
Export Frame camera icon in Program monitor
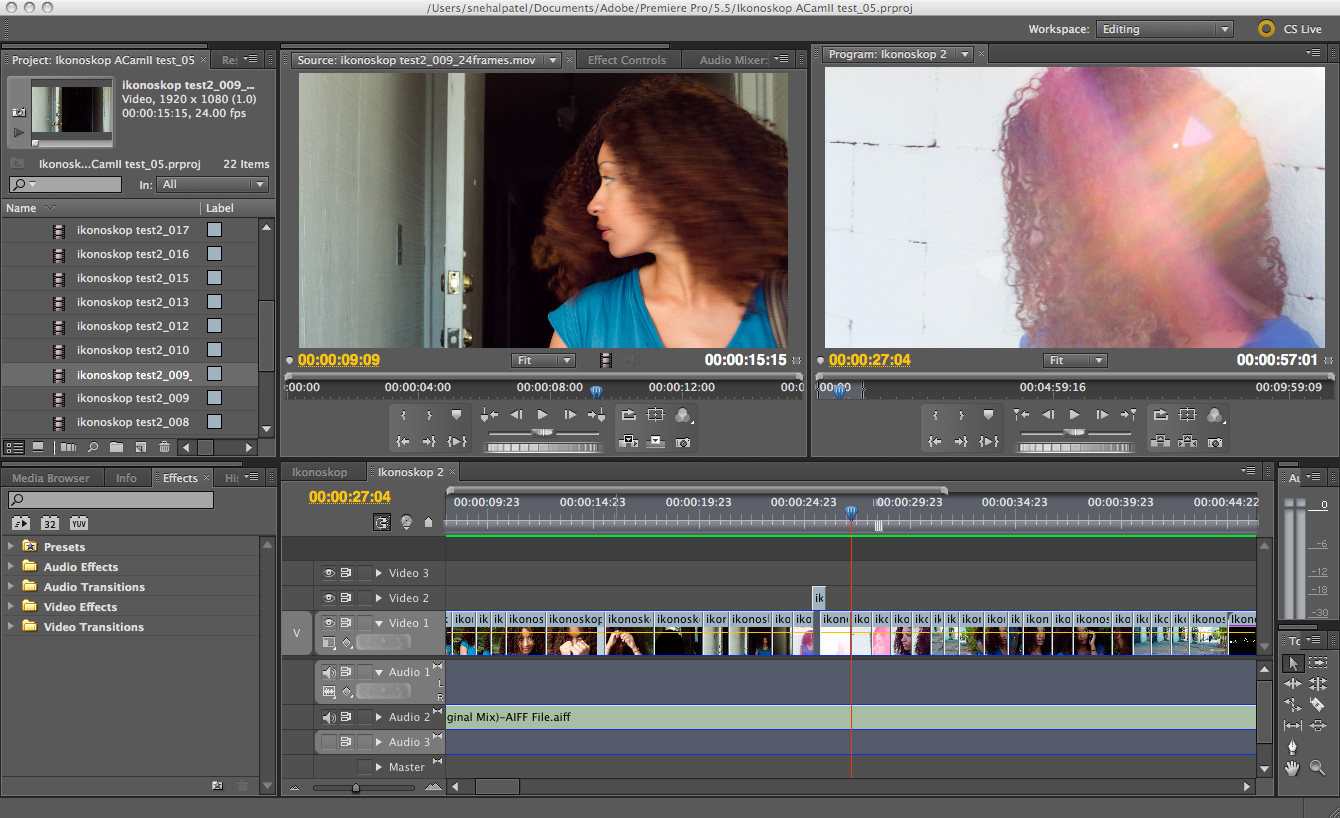click(1215, 441)
